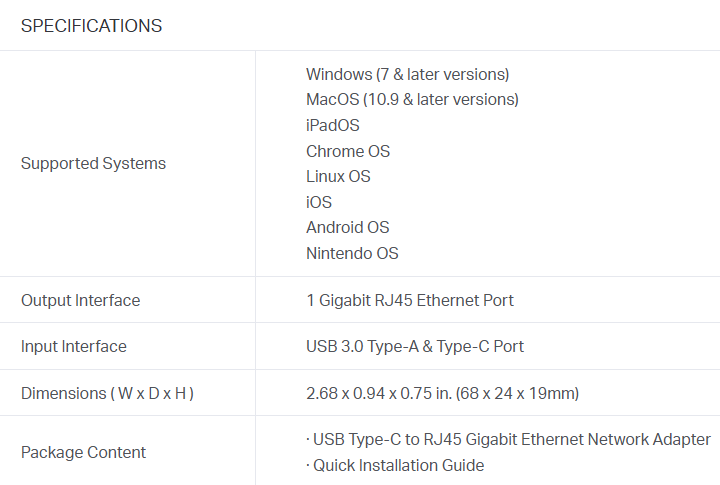Select the 2.68 x 0.94 x 0.75 in. value
Viewport: 720px width, 485px height.
click(x=378, y=393)
